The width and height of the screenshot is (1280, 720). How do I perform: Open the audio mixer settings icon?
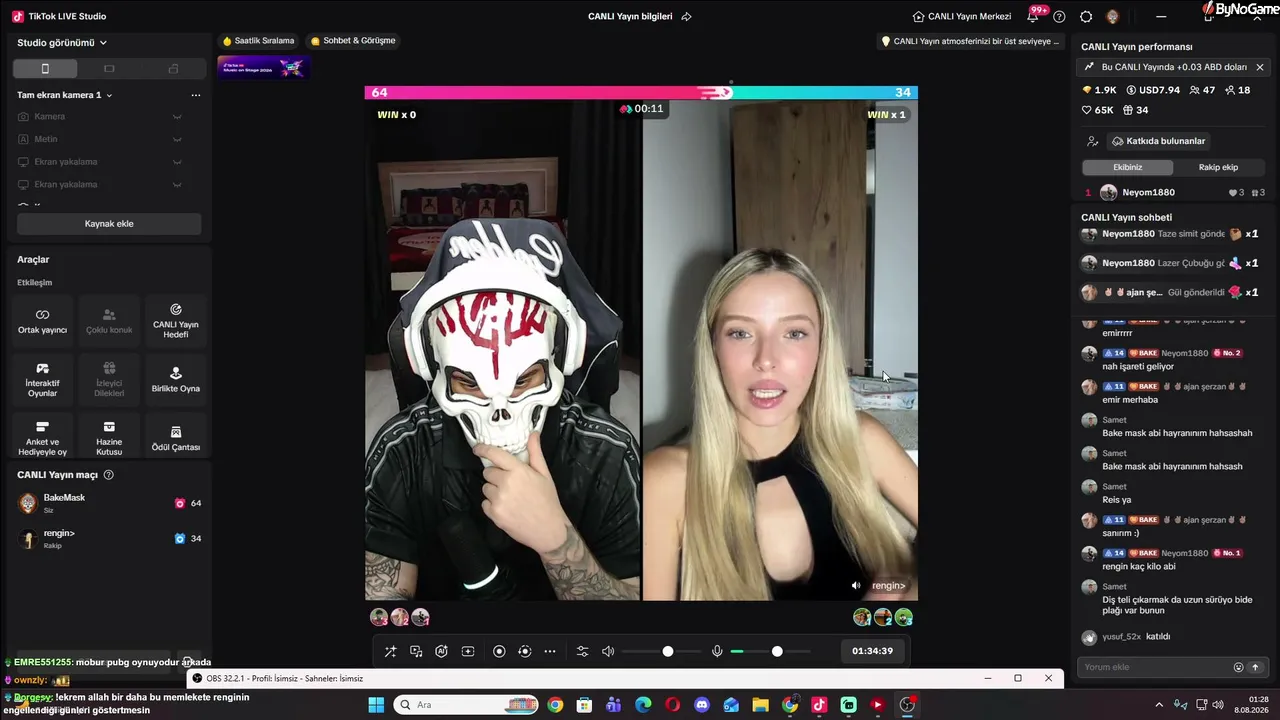pos(582,651)
